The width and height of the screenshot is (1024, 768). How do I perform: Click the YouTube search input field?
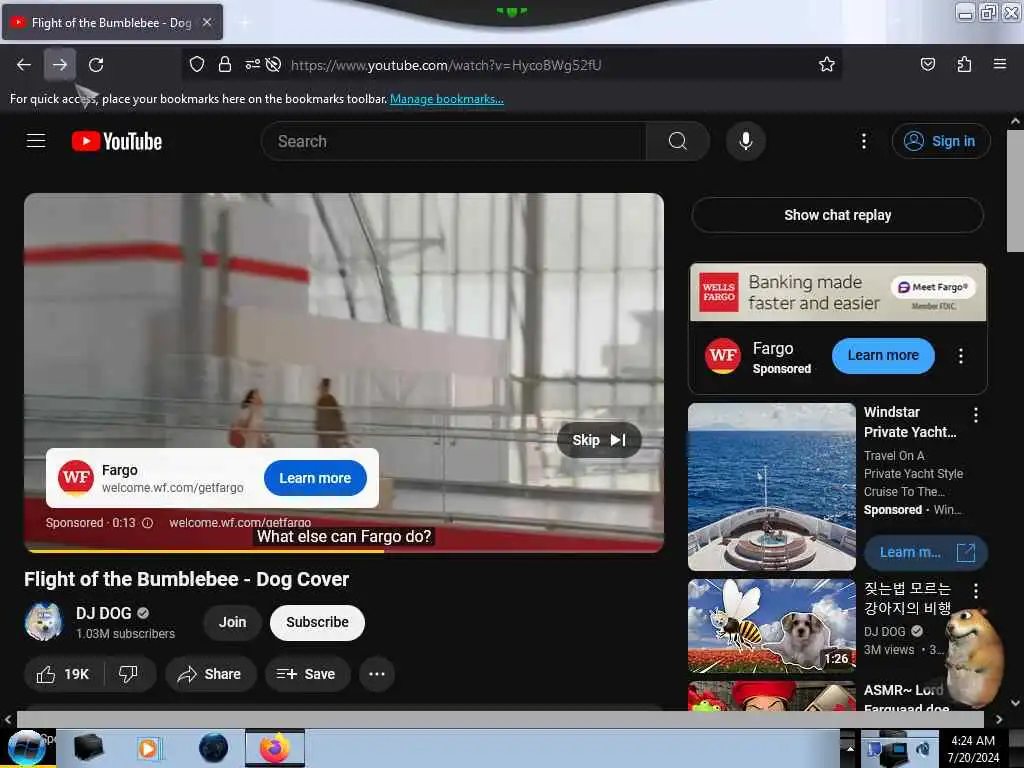[x=454, y=141]
